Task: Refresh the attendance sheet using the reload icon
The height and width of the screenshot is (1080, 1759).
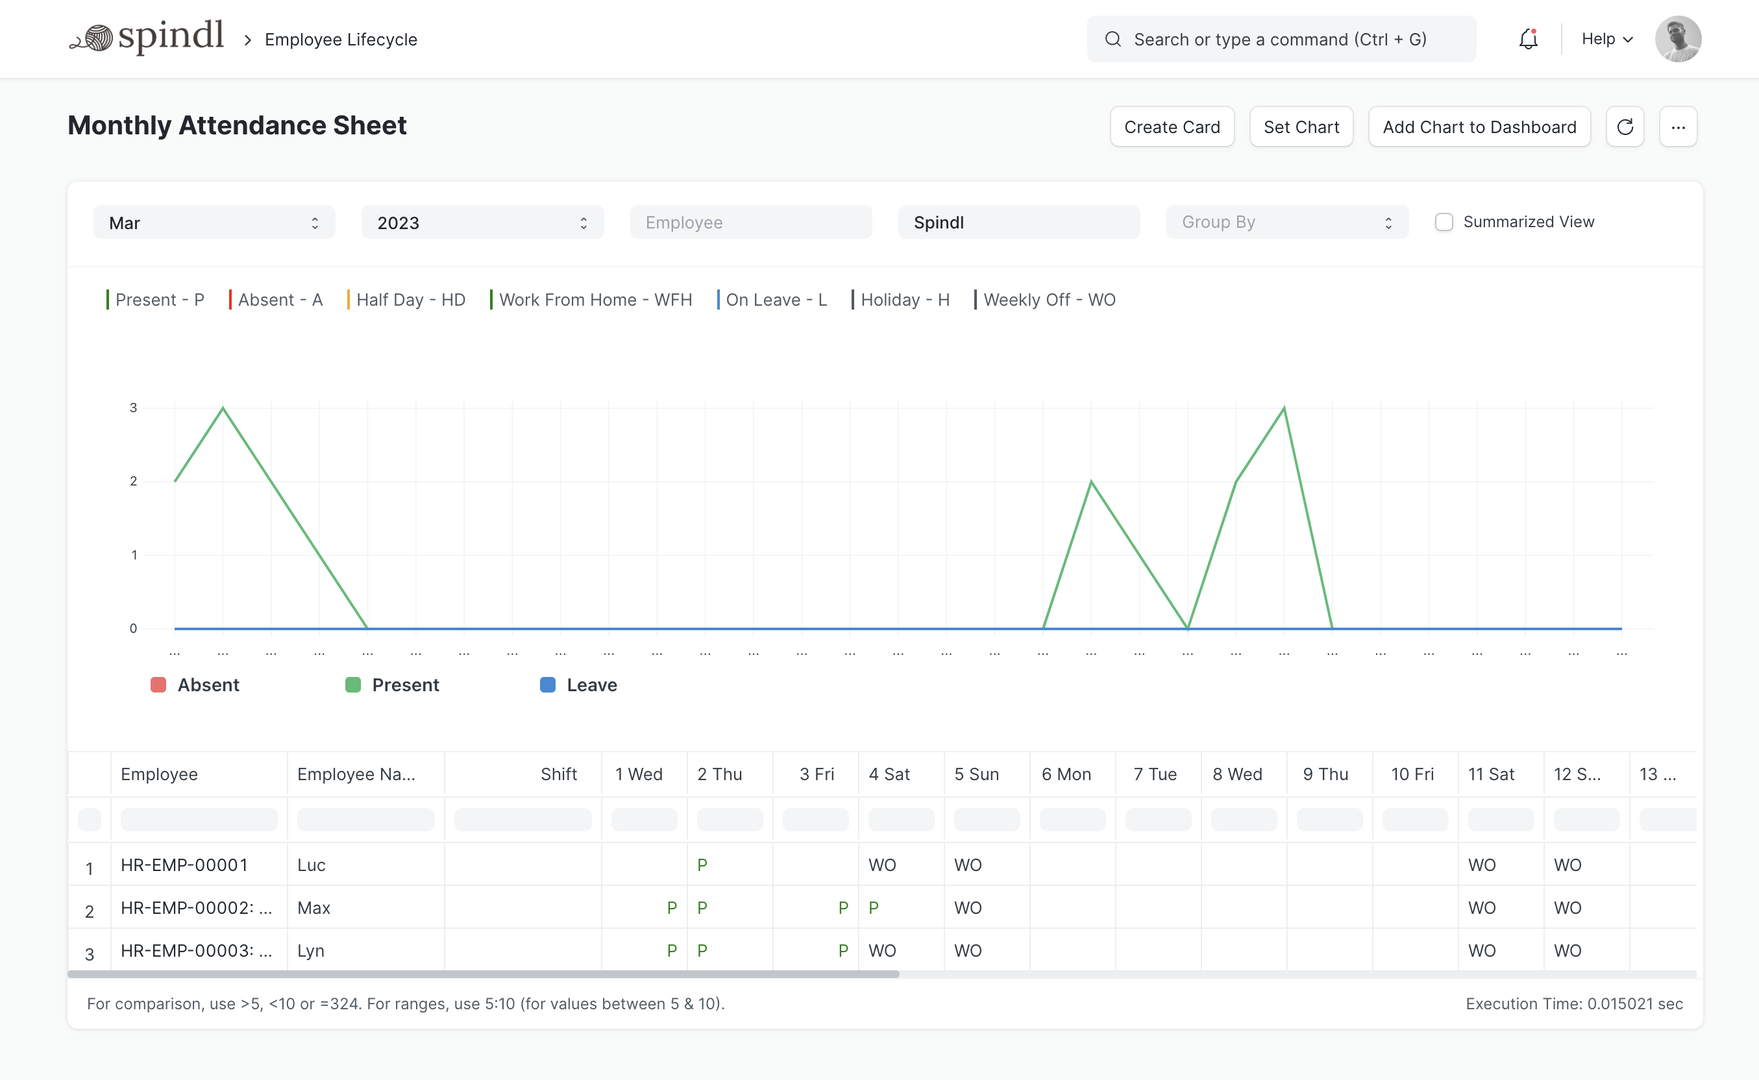Action: tap(1625, 126)
